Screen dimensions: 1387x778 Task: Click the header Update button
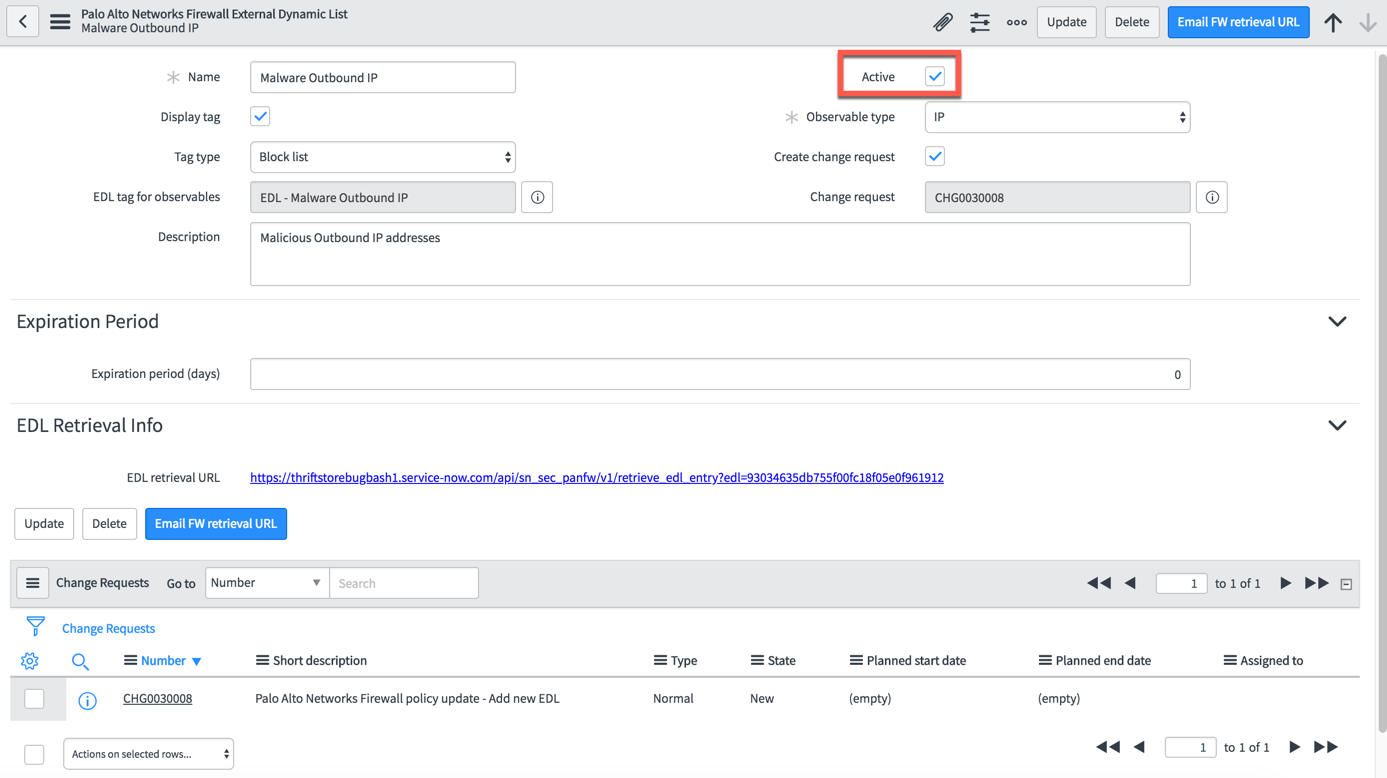1067,22
